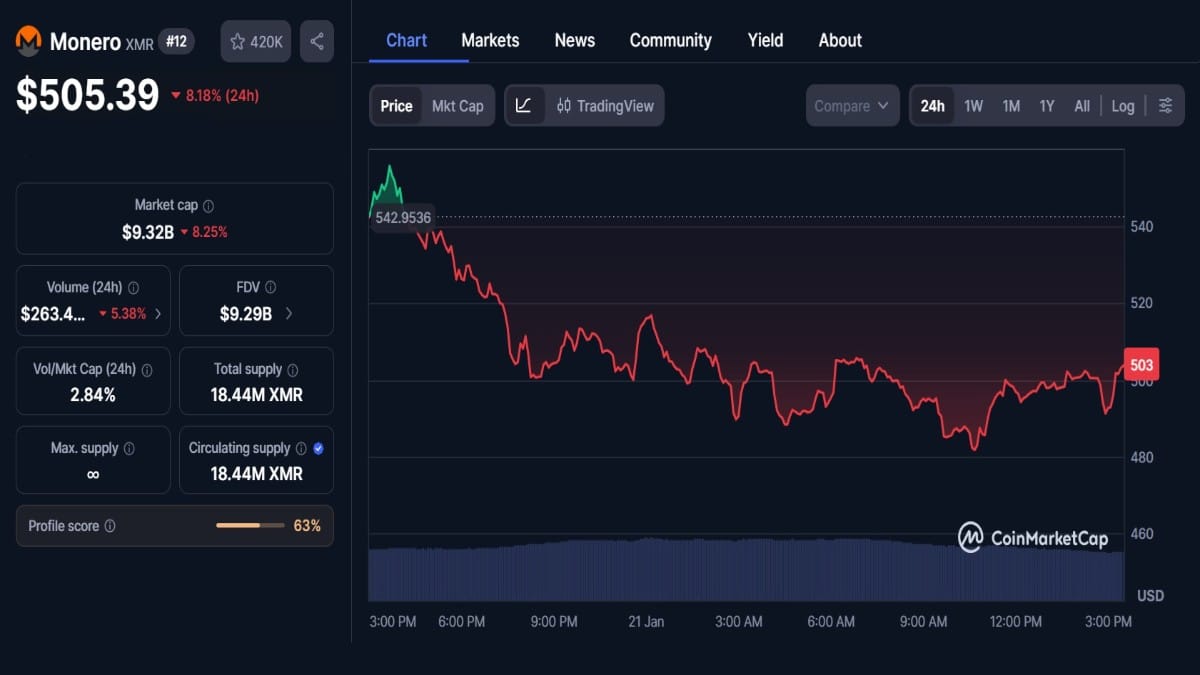Switch to the Community tab

tap(670, 40)
